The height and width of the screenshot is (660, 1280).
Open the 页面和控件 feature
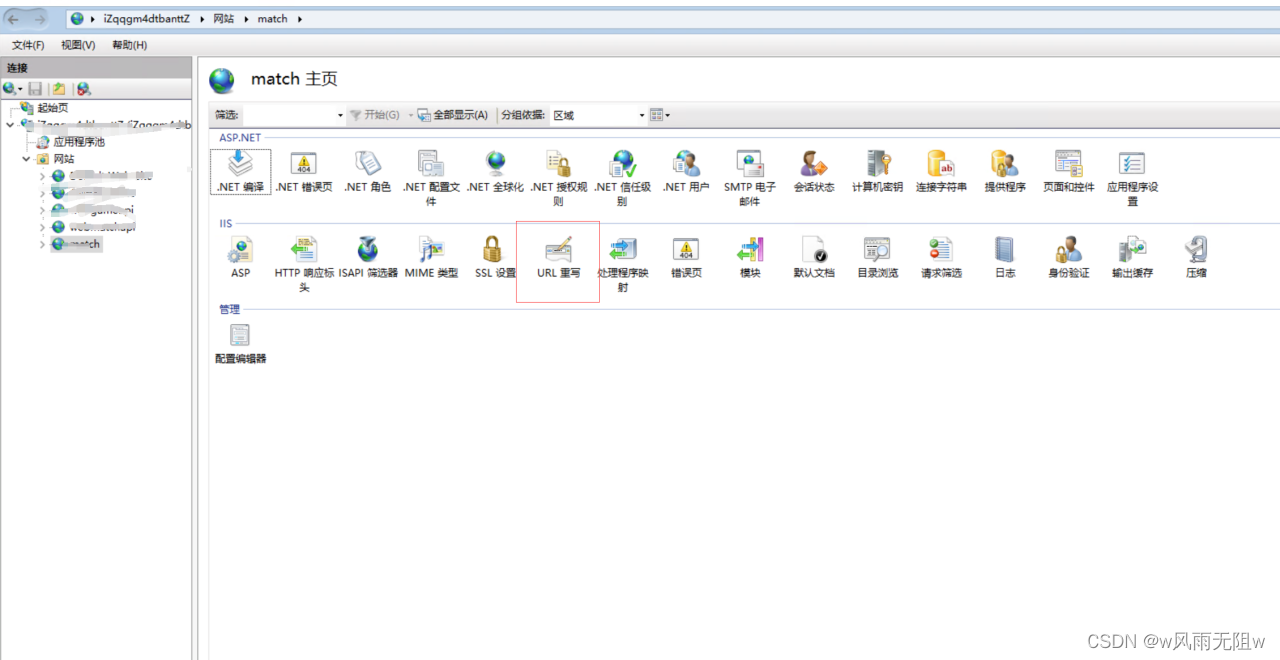(1069, 171)
